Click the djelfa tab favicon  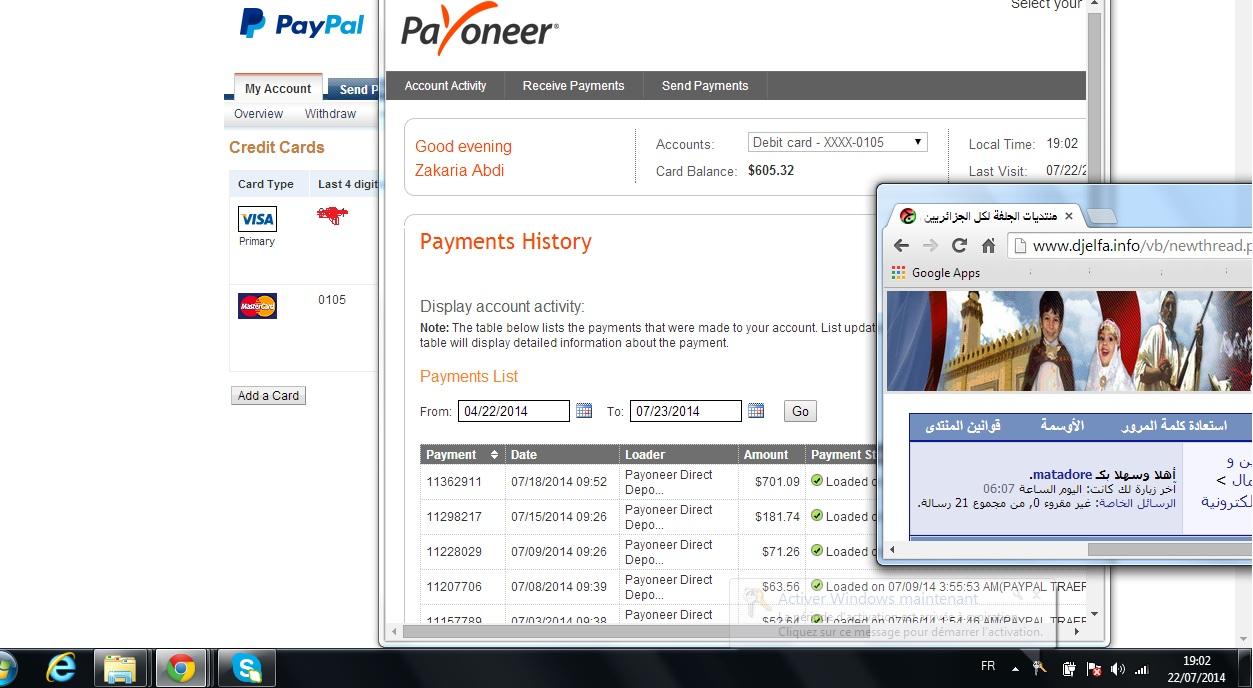point(907,216)
